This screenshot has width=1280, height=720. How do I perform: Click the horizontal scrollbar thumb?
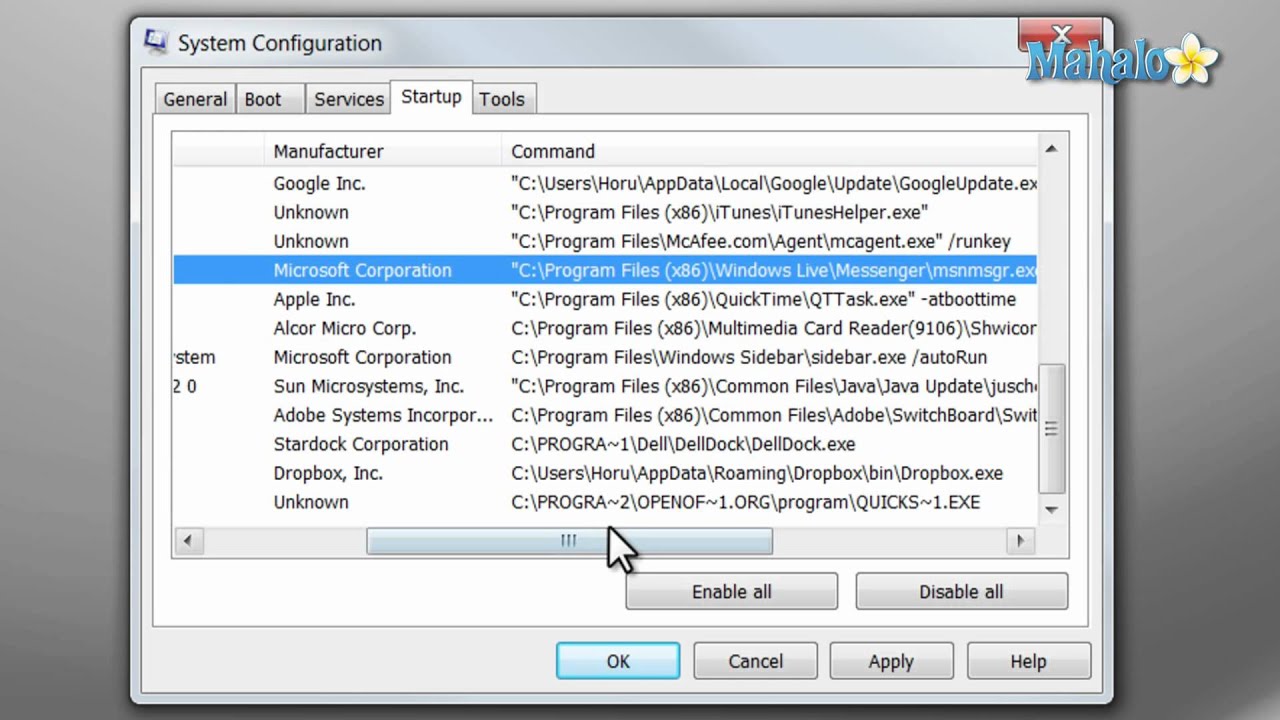click(569, 541)
